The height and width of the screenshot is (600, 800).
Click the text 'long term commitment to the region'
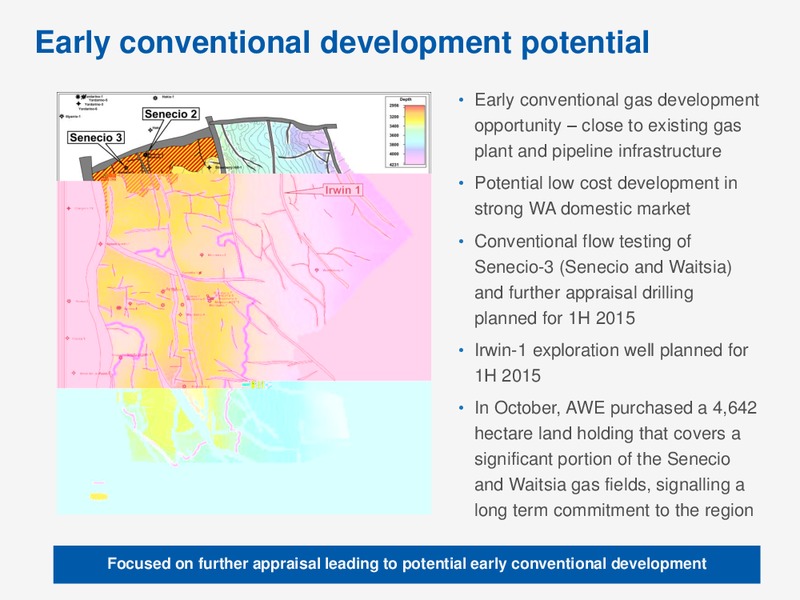pos(614,510)
